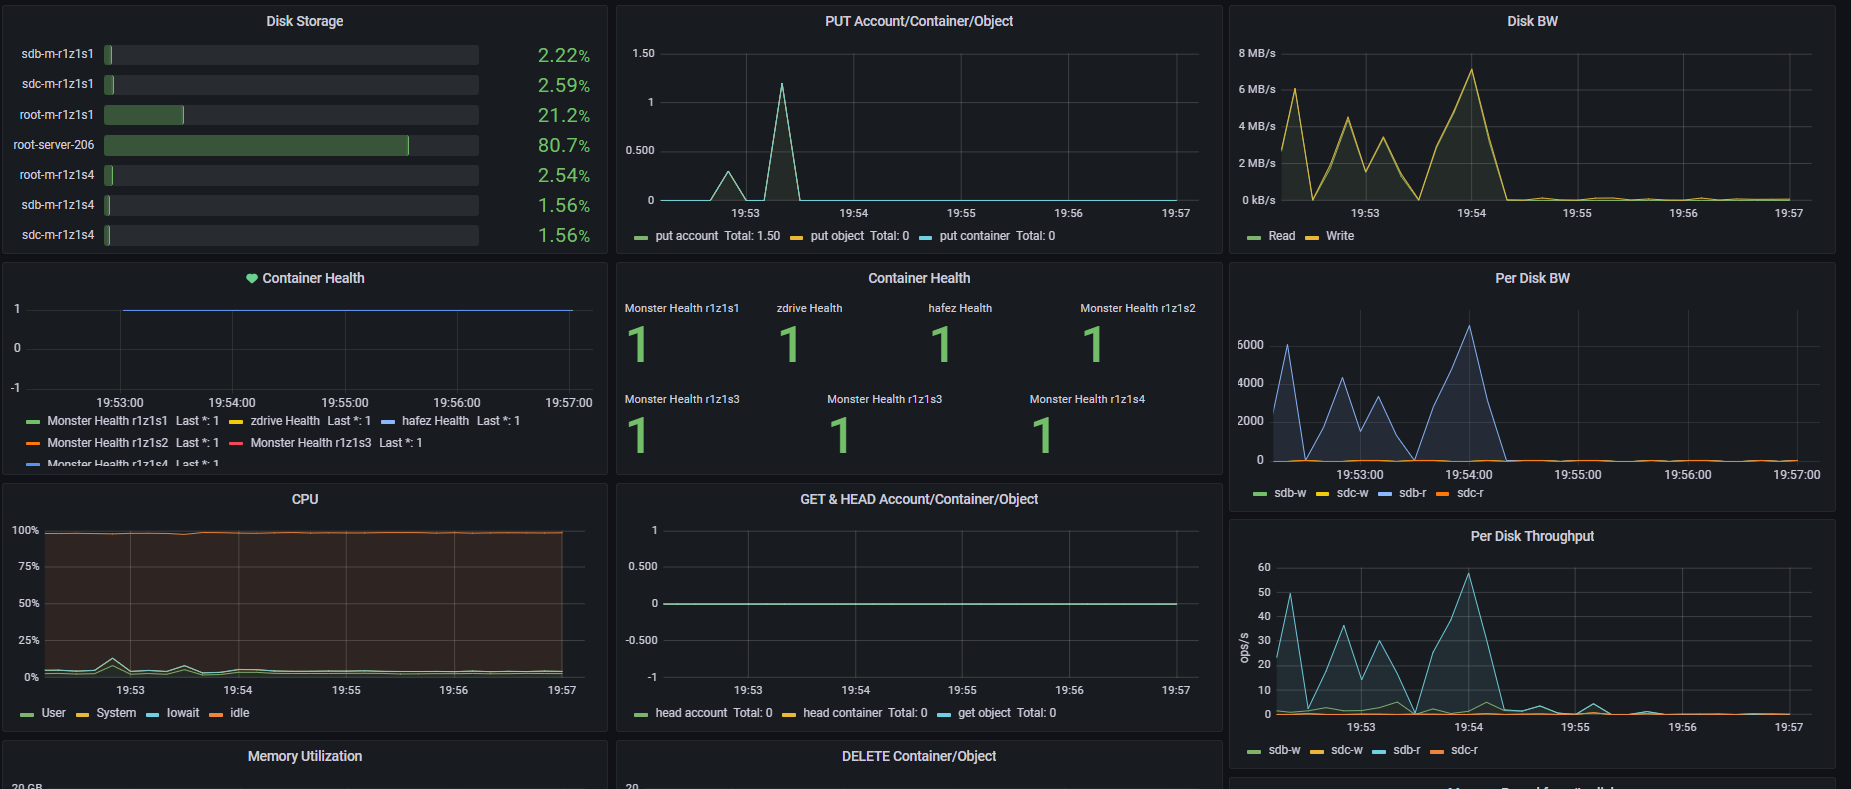Click the GET & HEAD Account/Container/Object title
The height and width of the screenshot is (789, 1851).
point(919,499)
